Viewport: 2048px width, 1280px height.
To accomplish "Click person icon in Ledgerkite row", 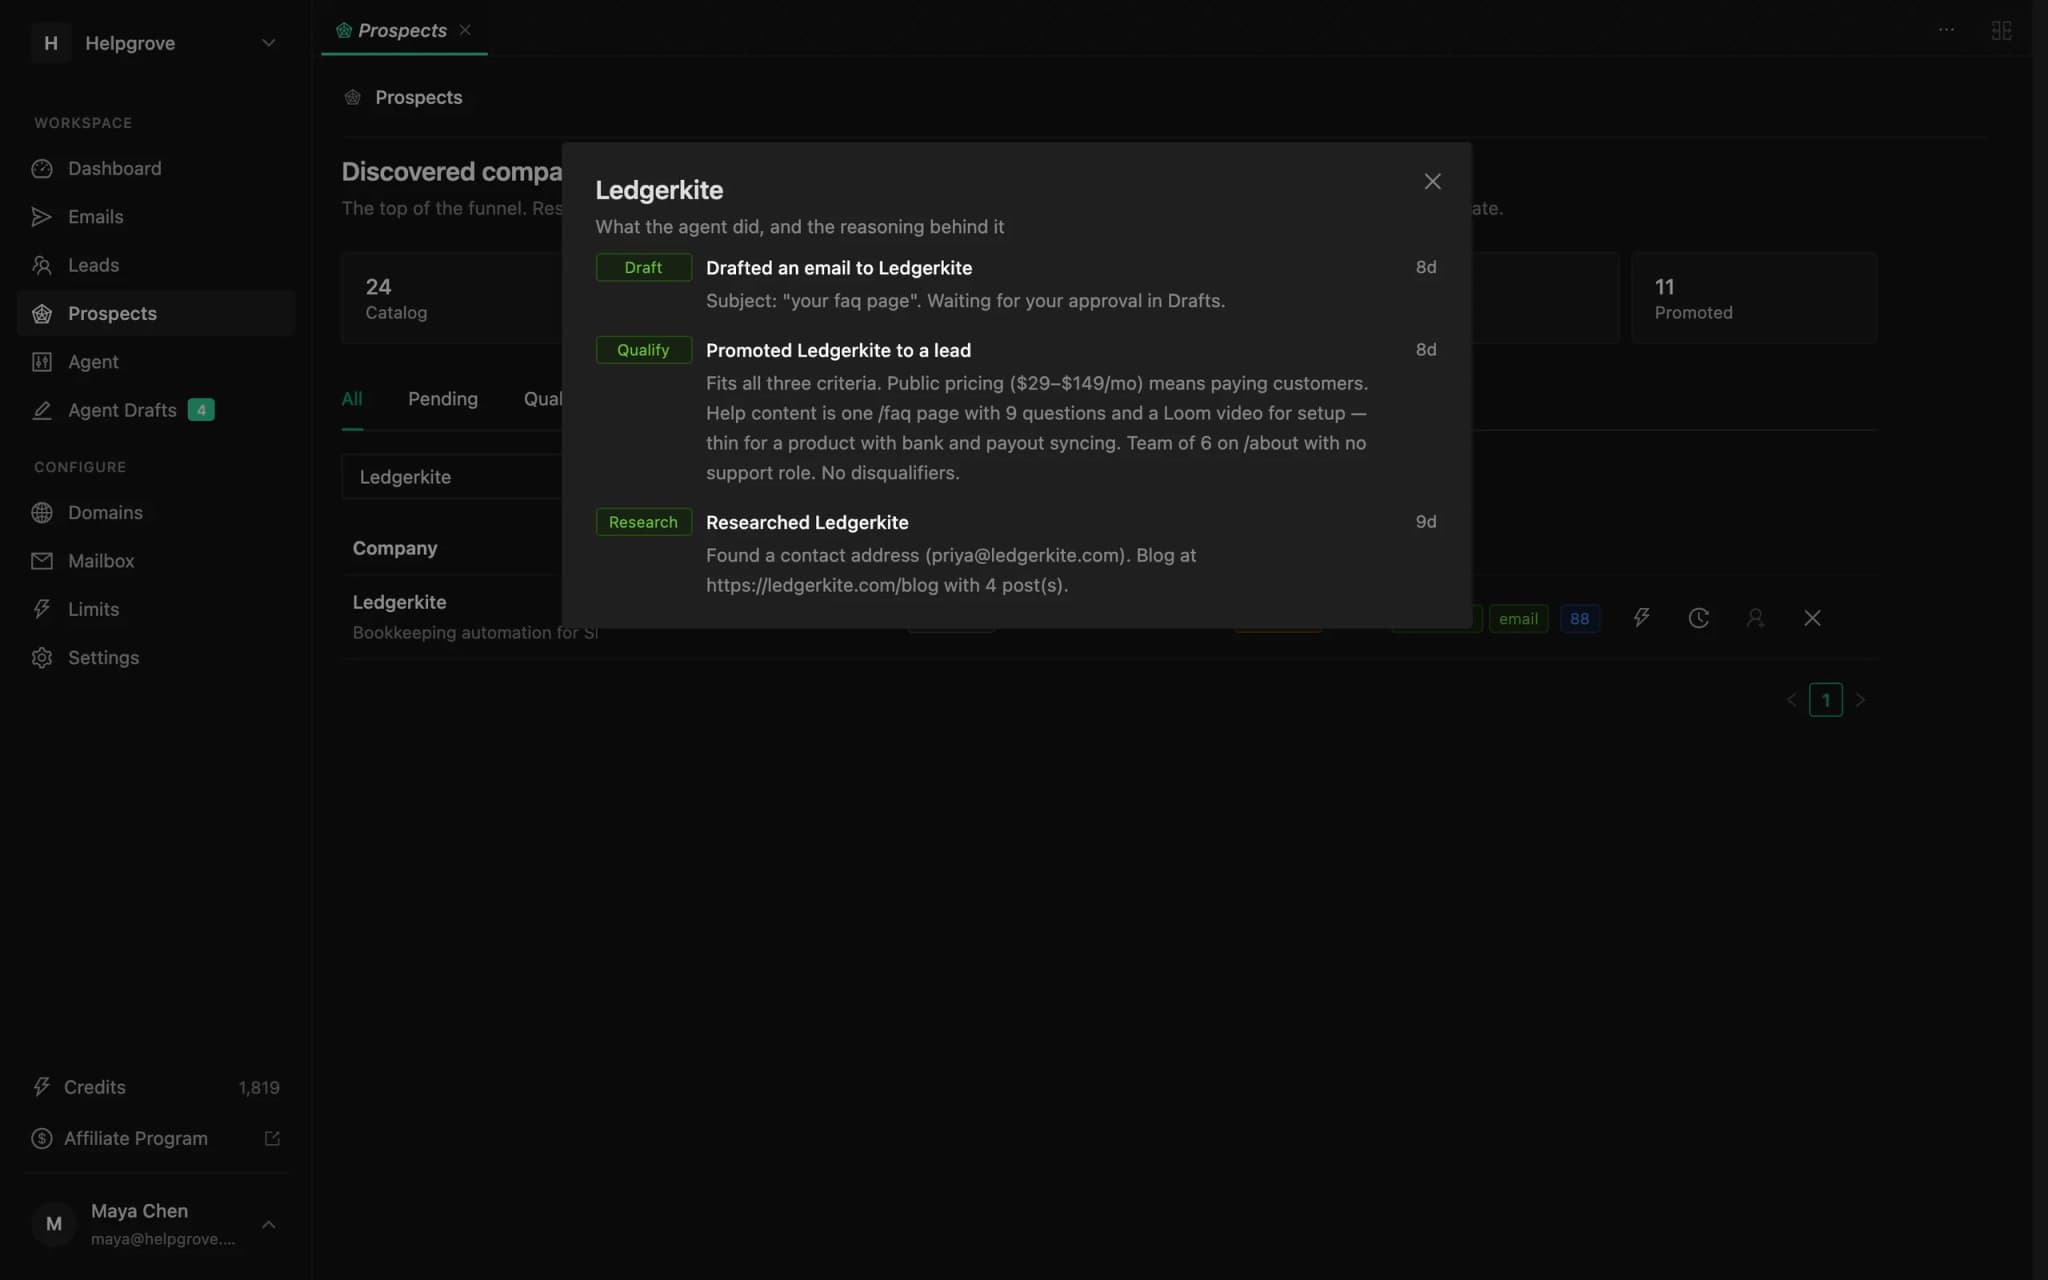I will coord(1755,618).
